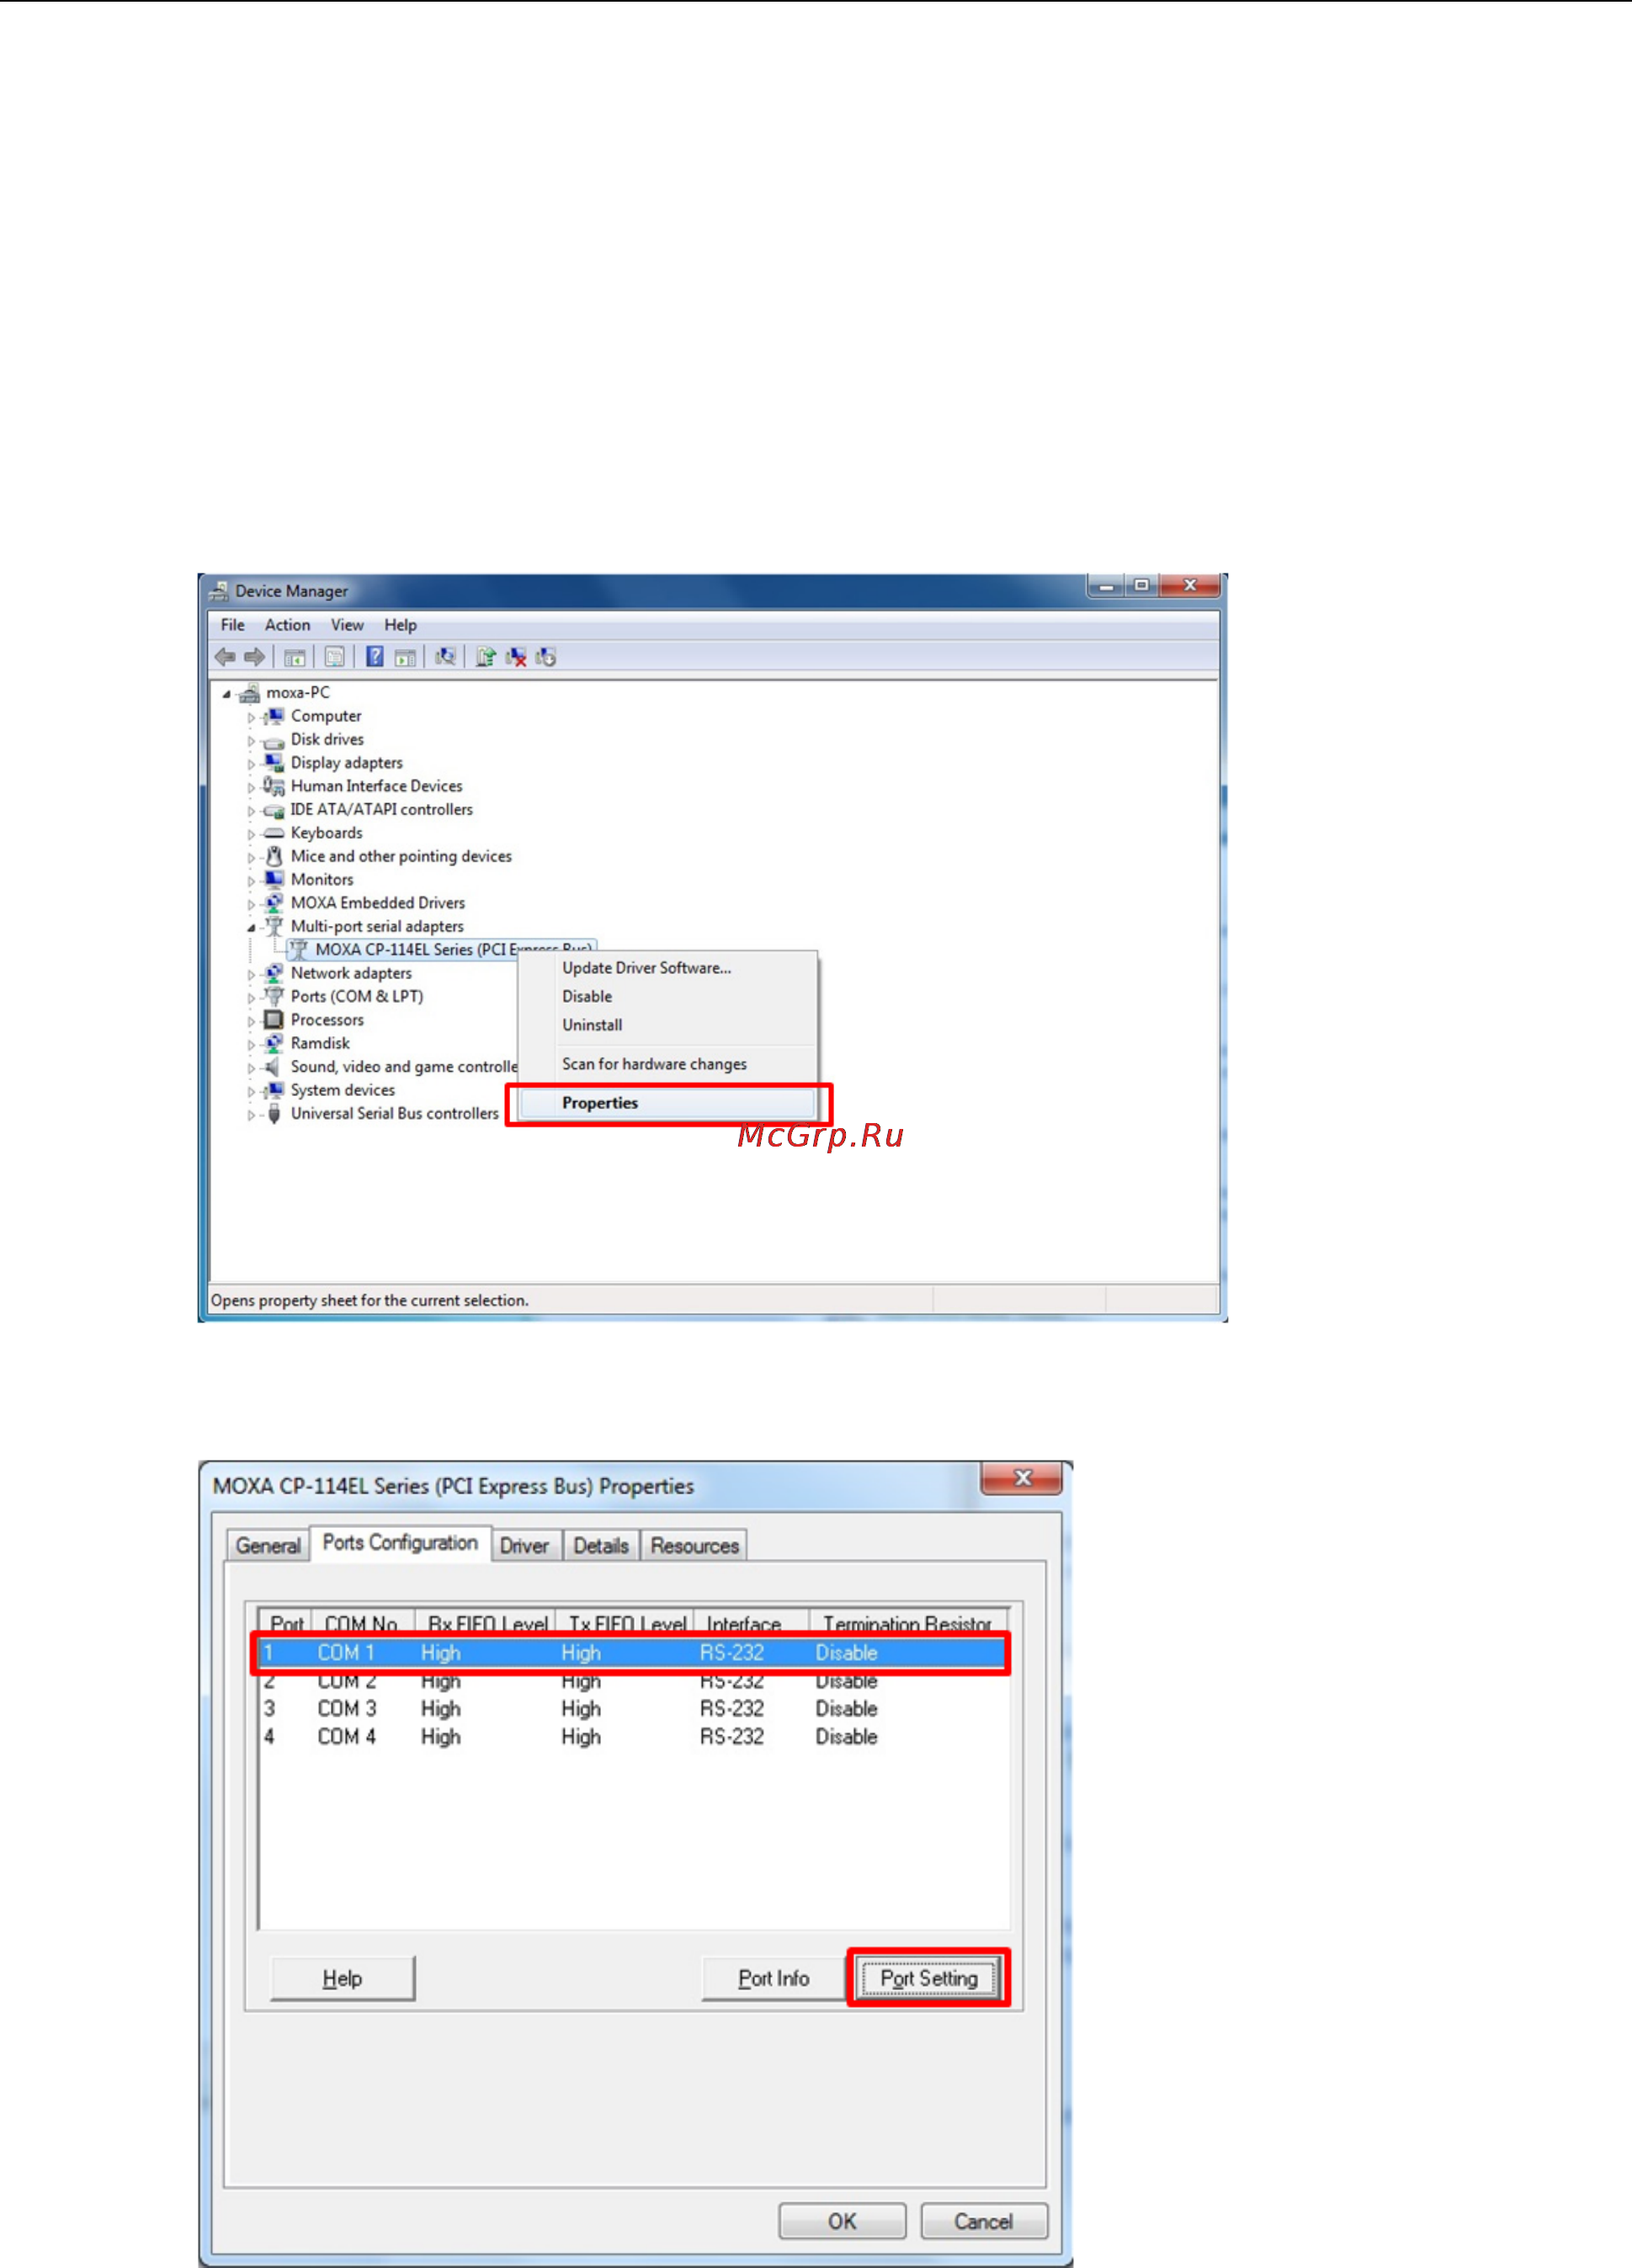Click the Universal Serial Bus controllers icon
The height and width of the screenshot is (2268, 1632).
coord(274,1114)
